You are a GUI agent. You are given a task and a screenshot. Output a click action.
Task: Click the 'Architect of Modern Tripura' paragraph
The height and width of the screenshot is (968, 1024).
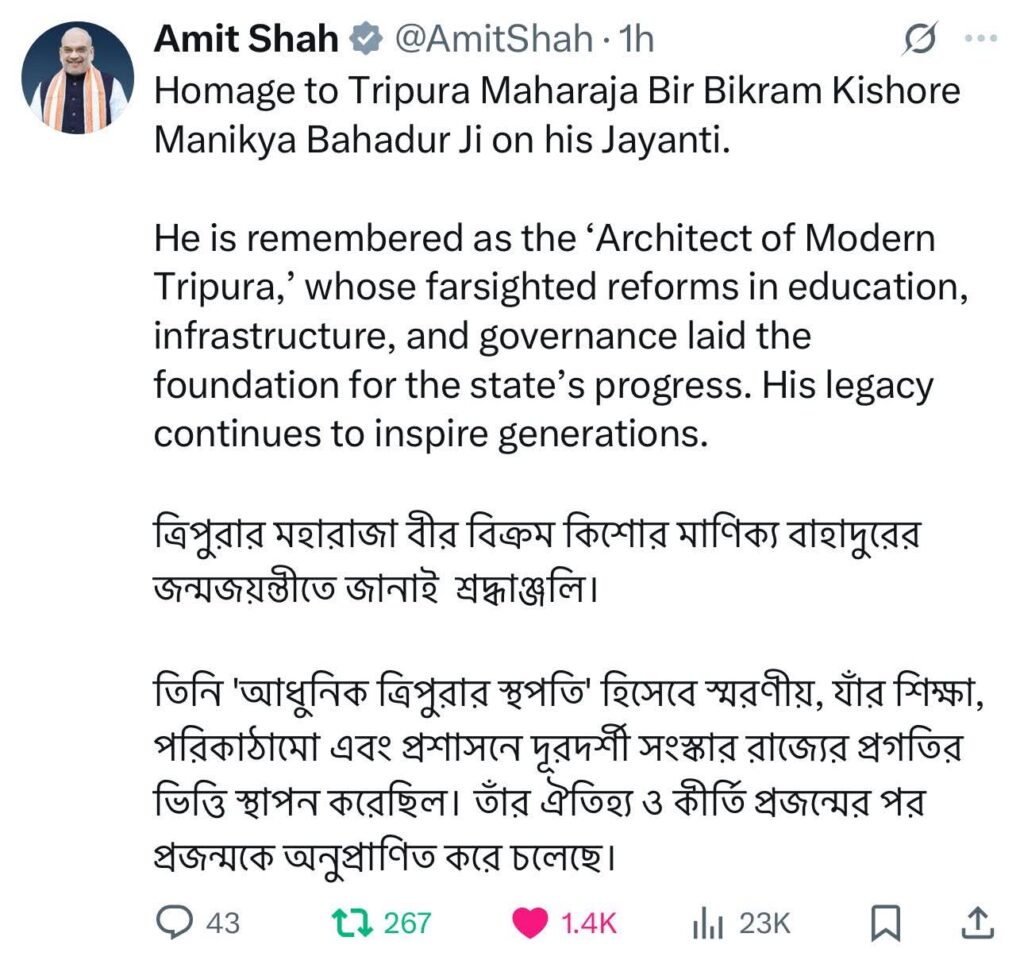click(561, 335)
